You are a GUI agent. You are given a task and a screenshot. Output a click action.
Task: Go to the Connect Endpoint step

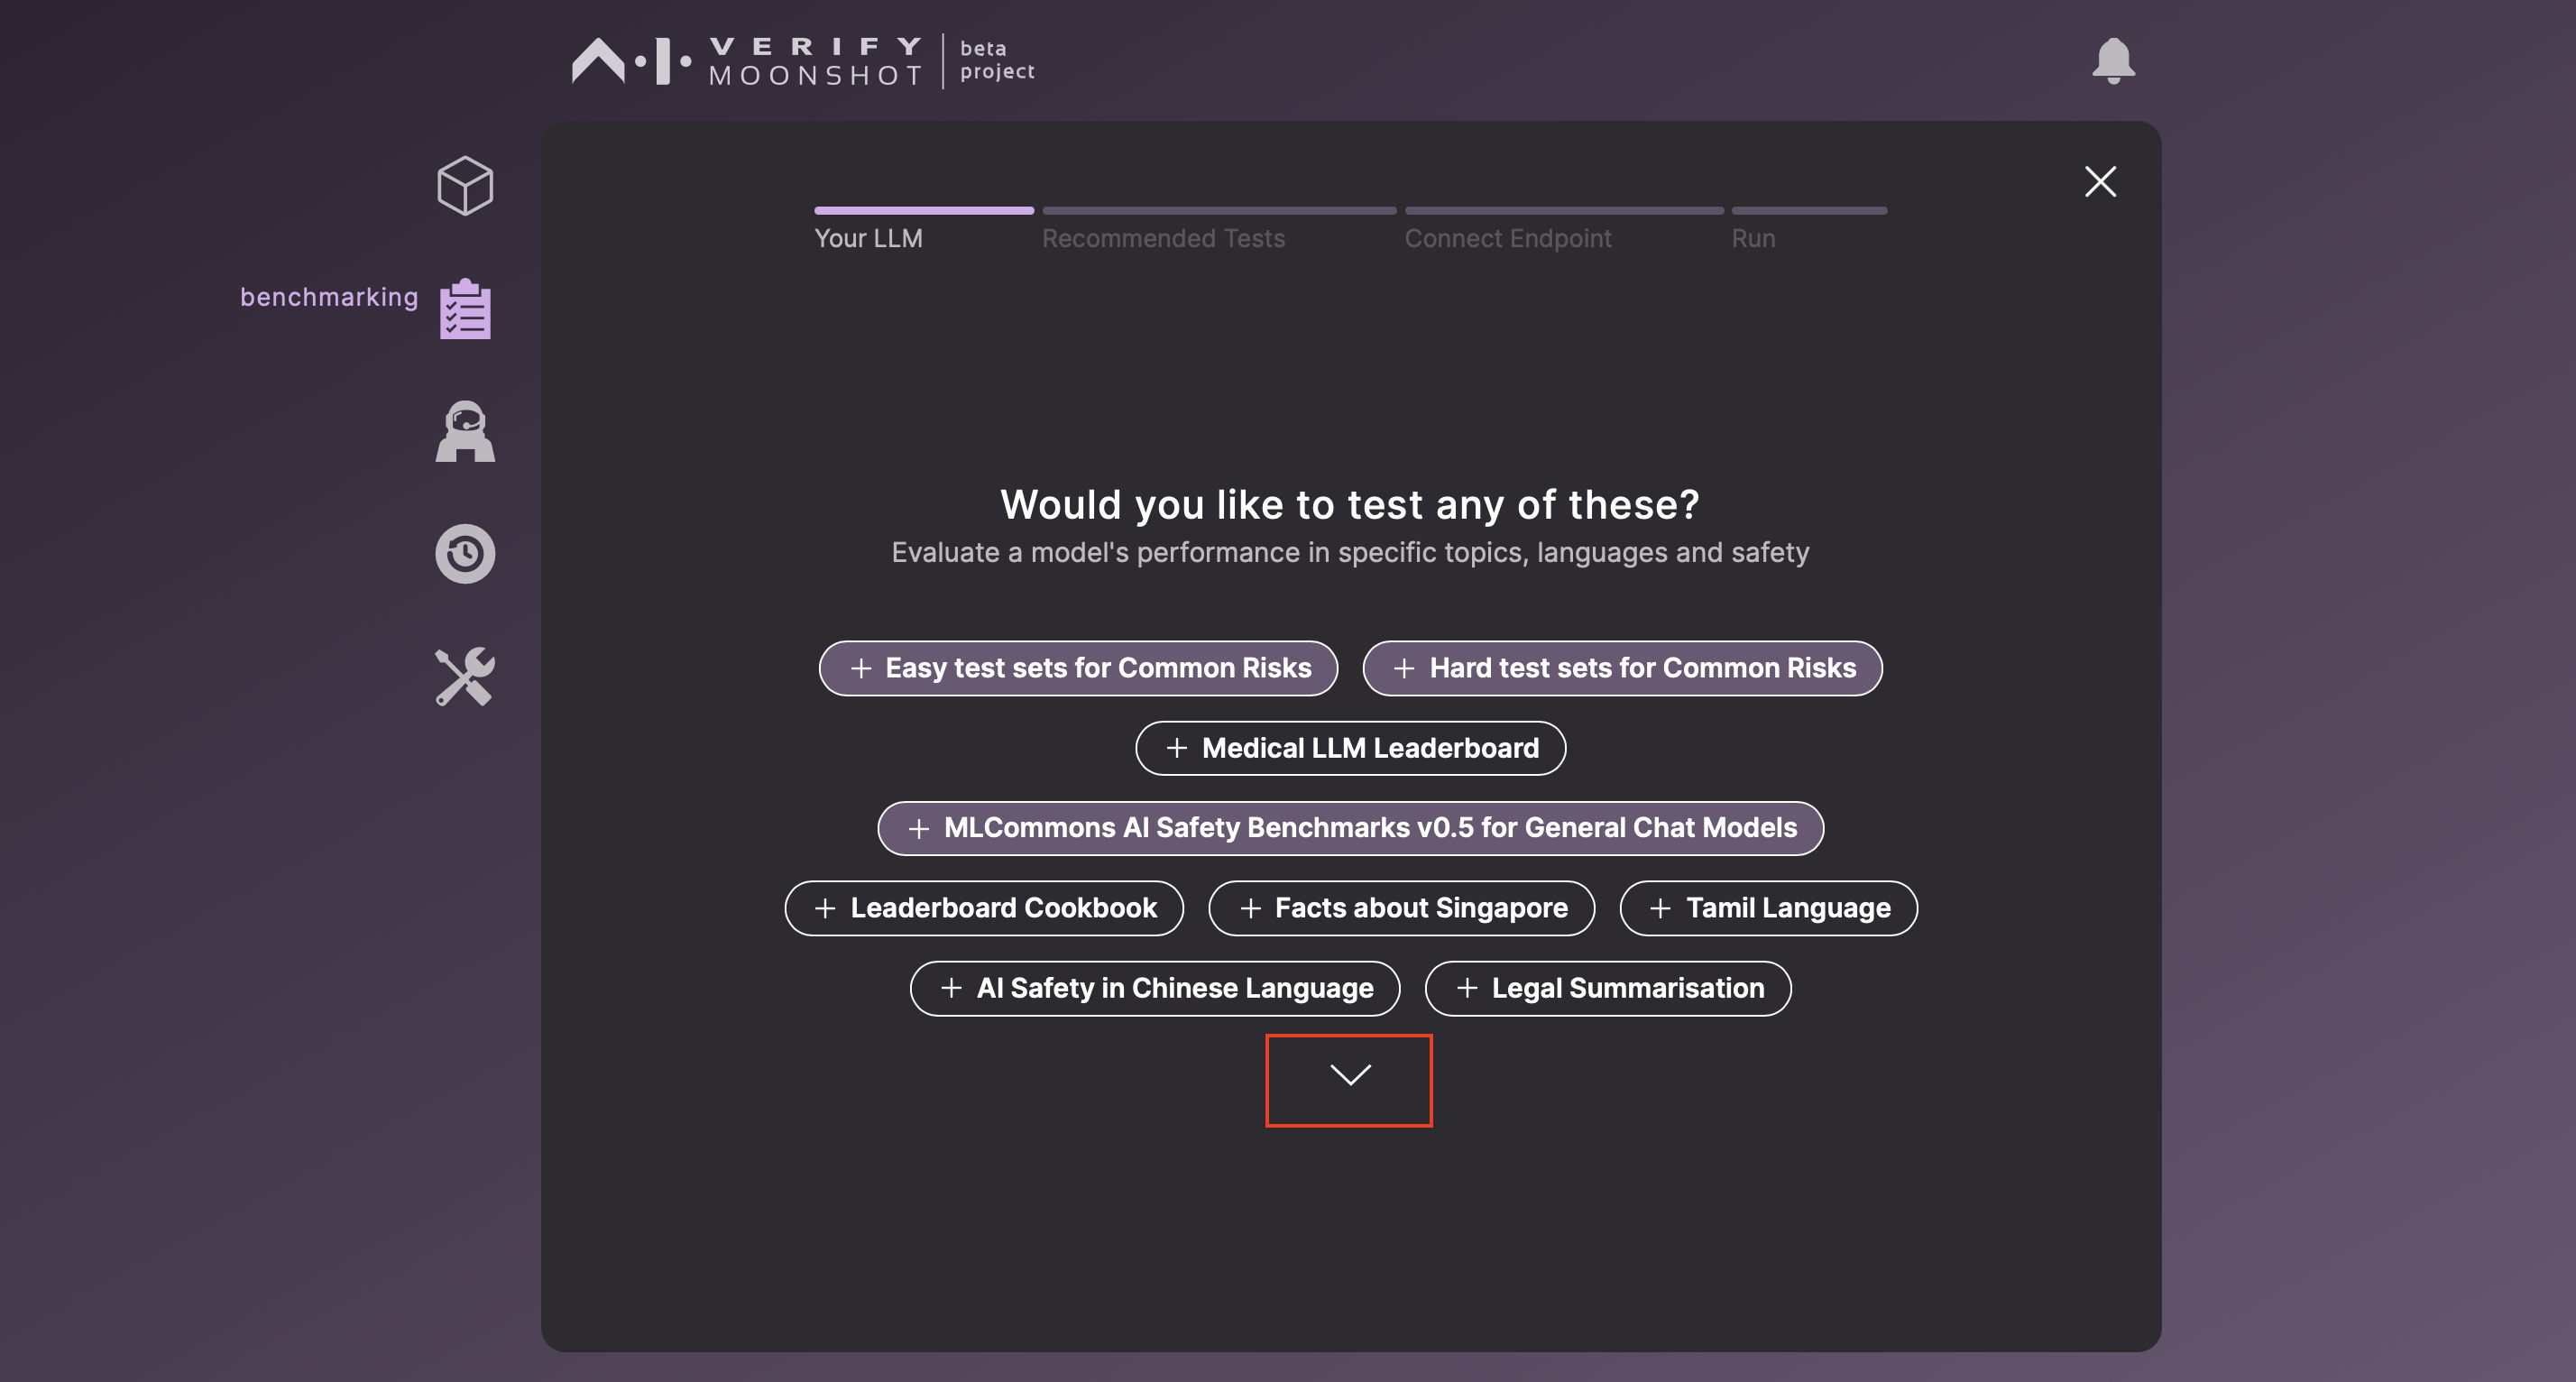[1508, 238]
